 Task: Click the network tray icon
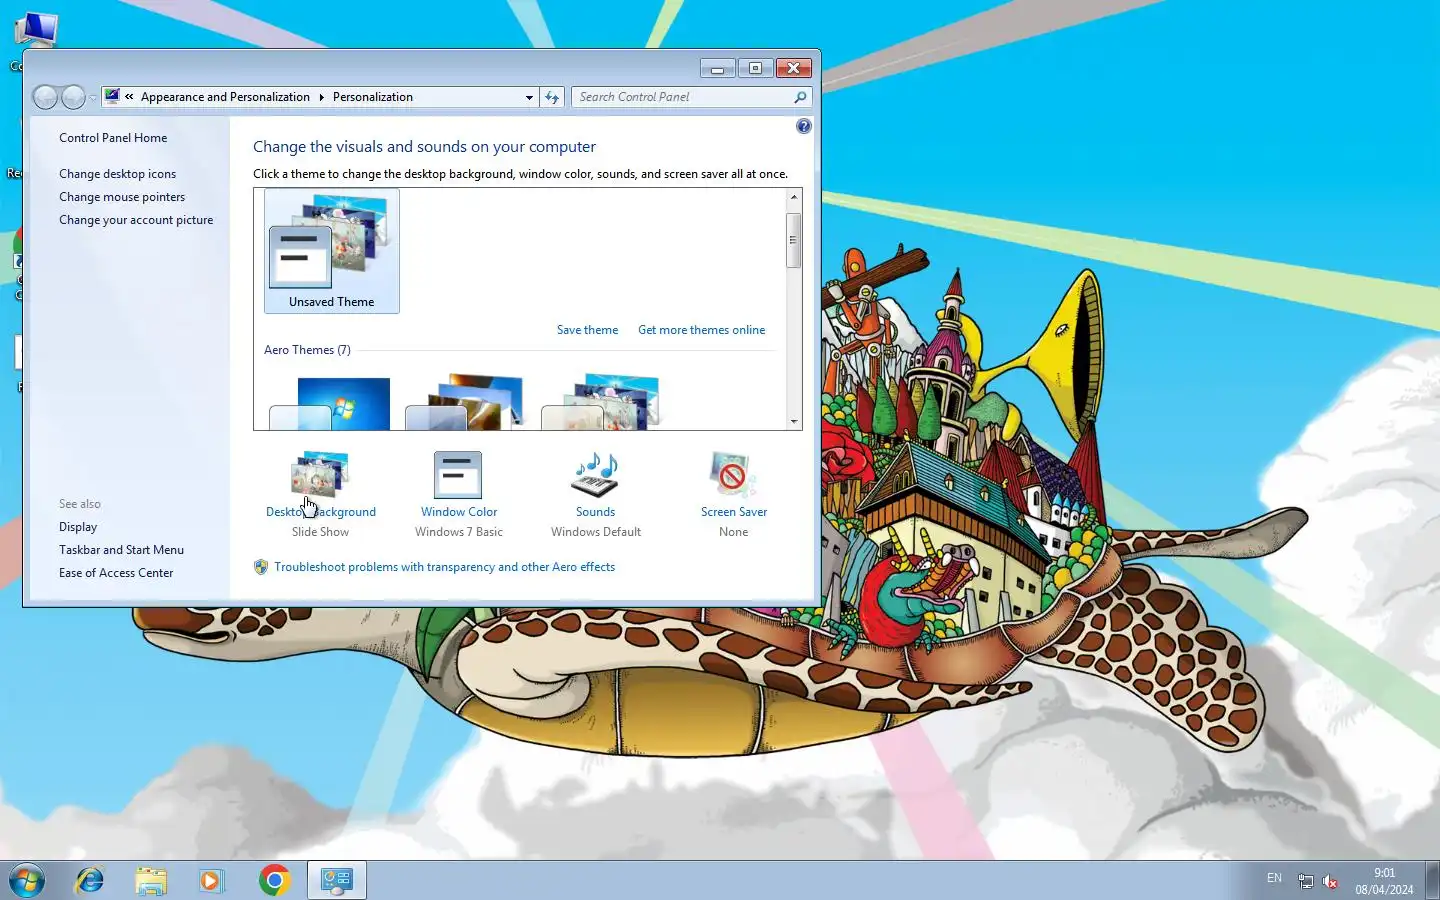click(x=1305, y=881)
